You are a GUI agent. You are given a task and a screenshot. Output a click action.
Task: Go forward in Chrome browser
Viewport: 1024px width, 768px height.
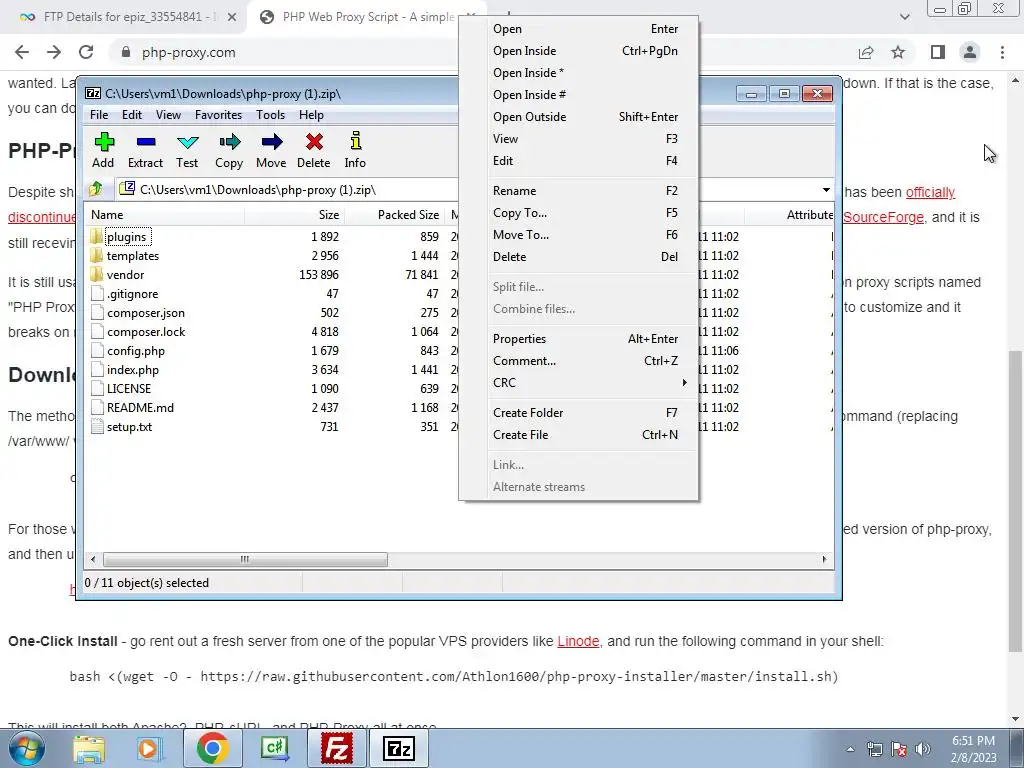pyautogui.click(x=54, y=52)
